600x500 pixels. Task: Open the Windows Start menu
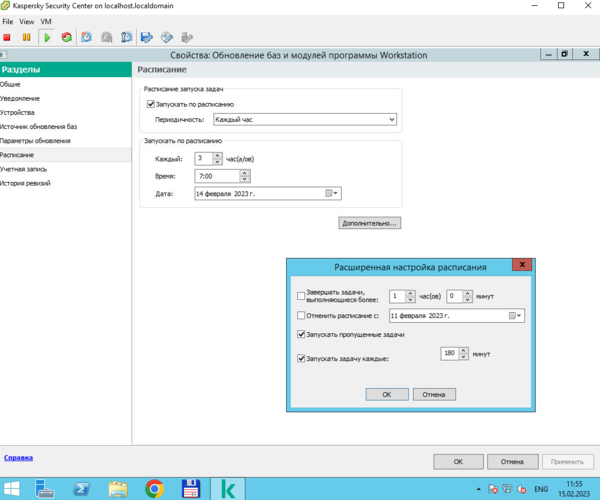[11, 489]
